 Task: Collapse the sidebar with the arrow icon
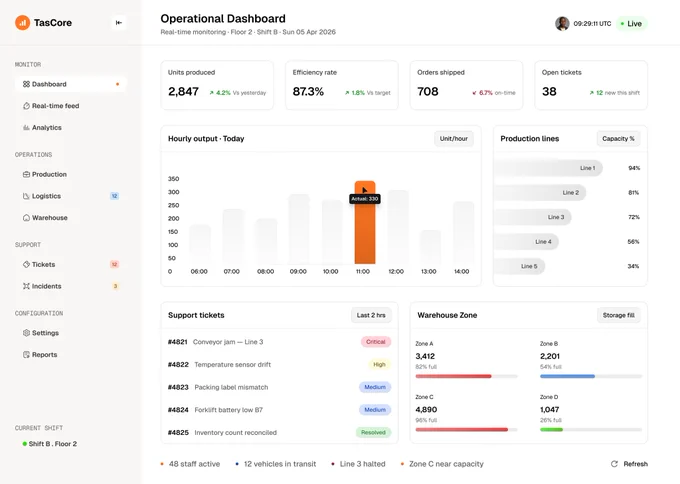118,23
